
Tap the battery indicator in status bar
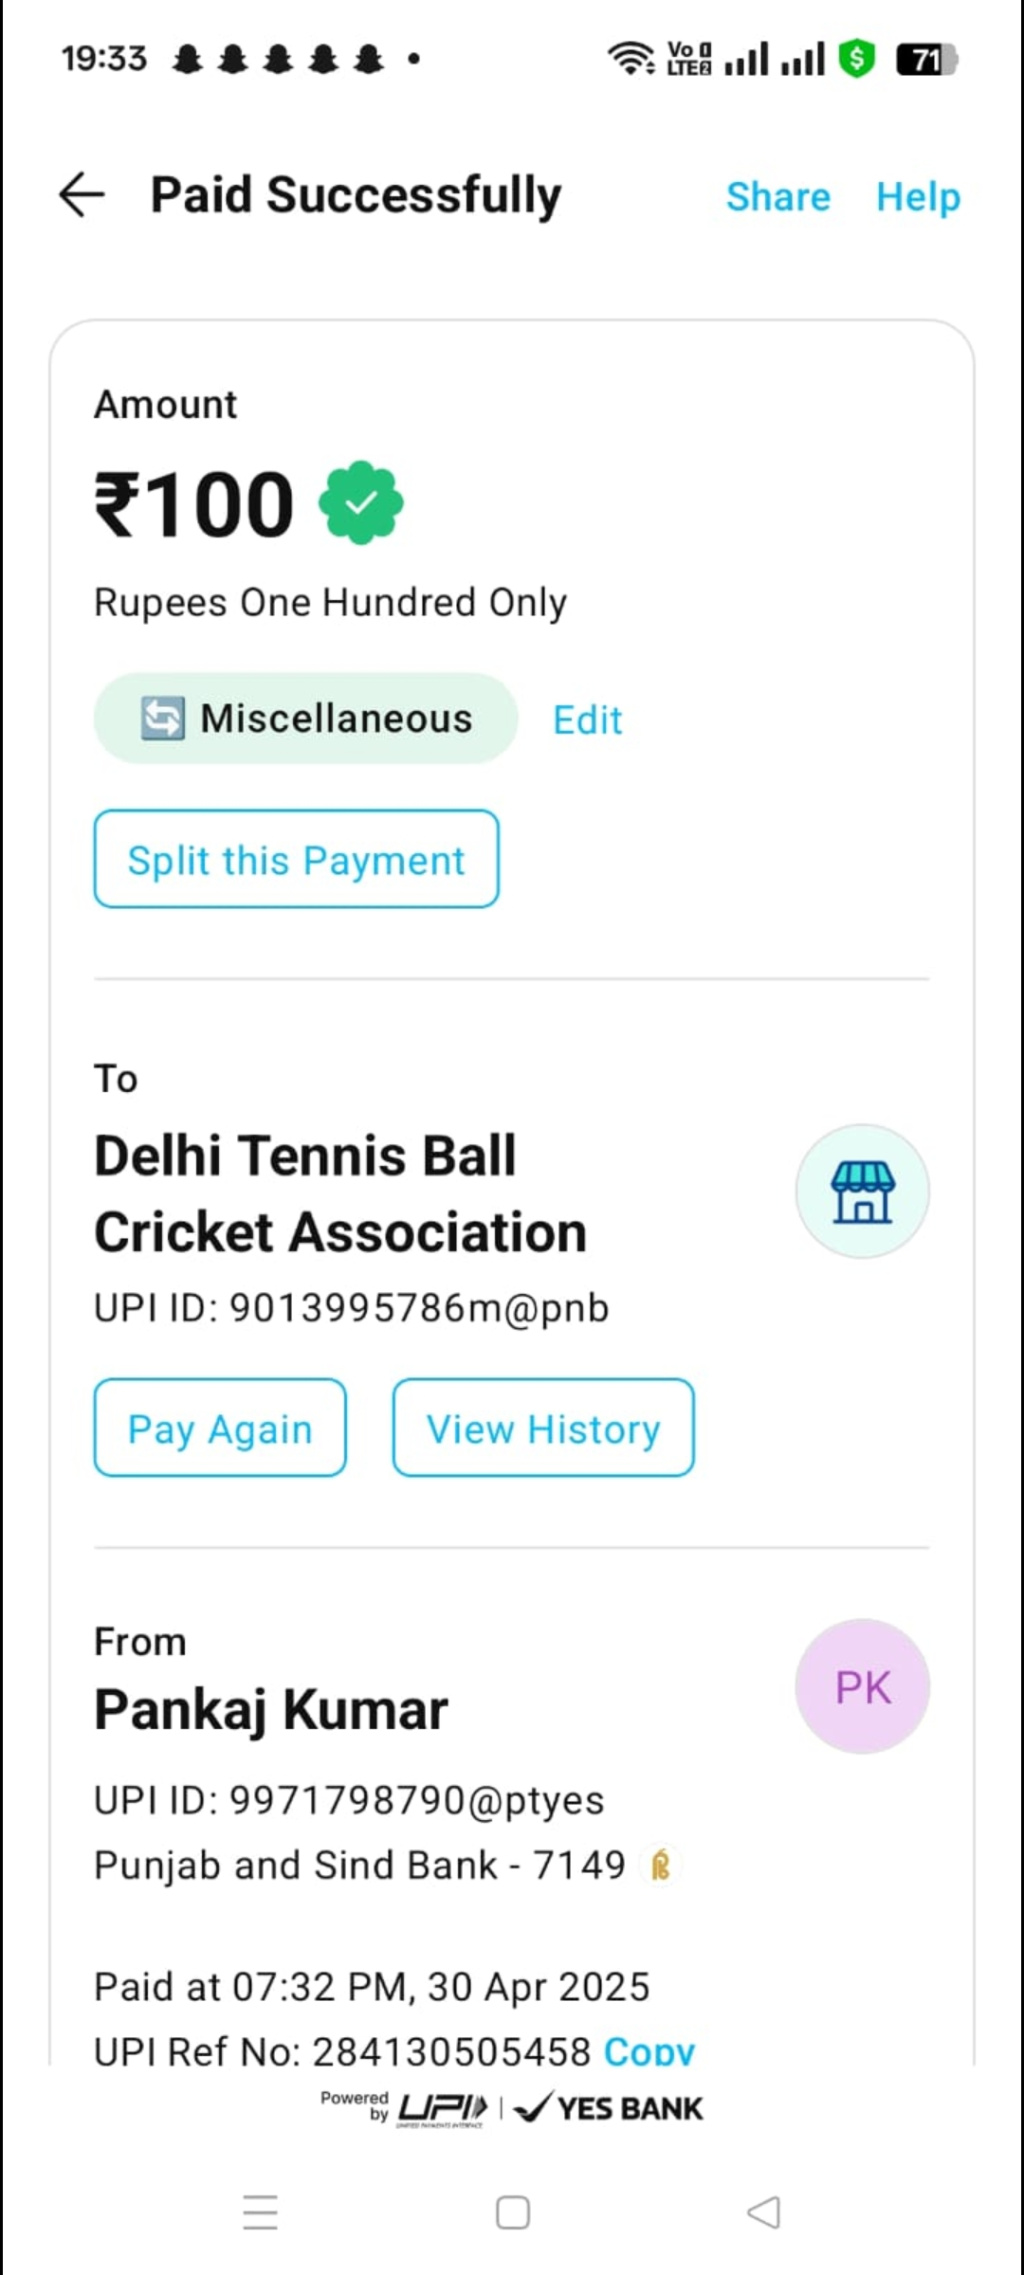click(x=927, y=60)
